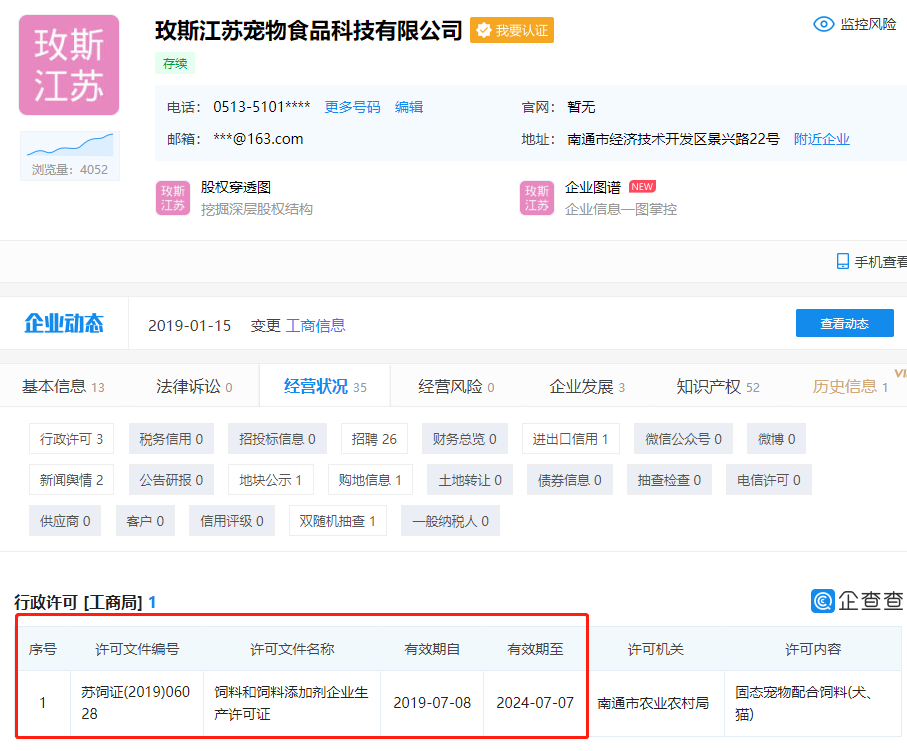The image size is (907, 751).
Task: Select the 行政许可 3 filter
Action: (71, 439)
